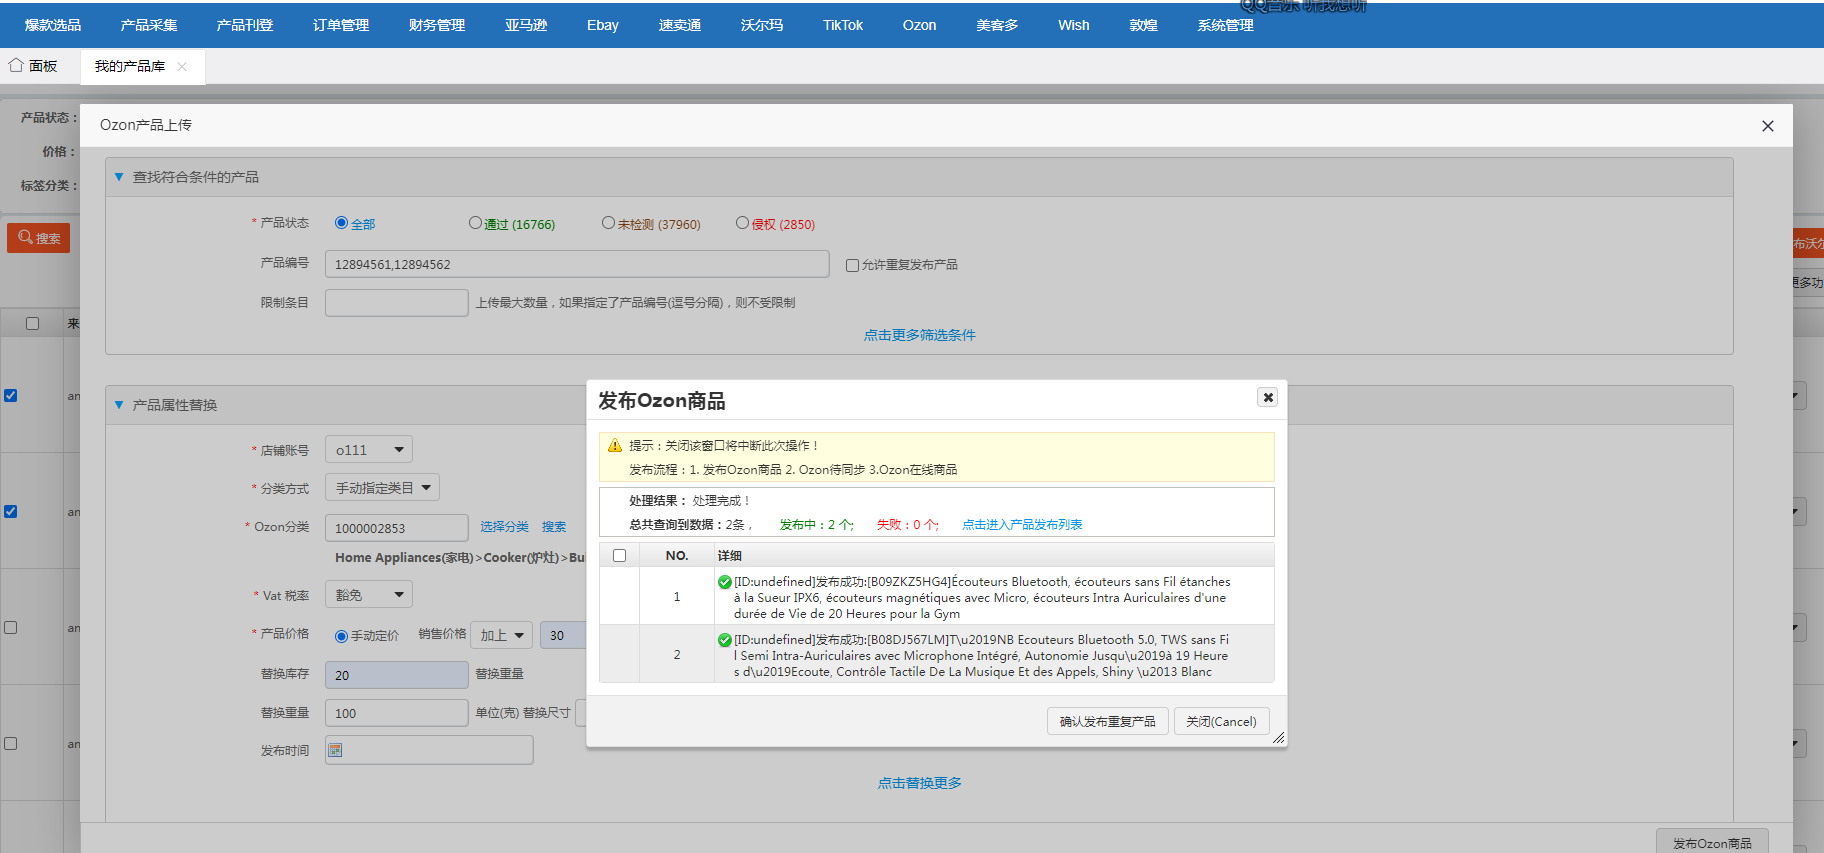Open the 沃尔玛 menu
Screen dimensions: 1824x853
coord(762,25)
